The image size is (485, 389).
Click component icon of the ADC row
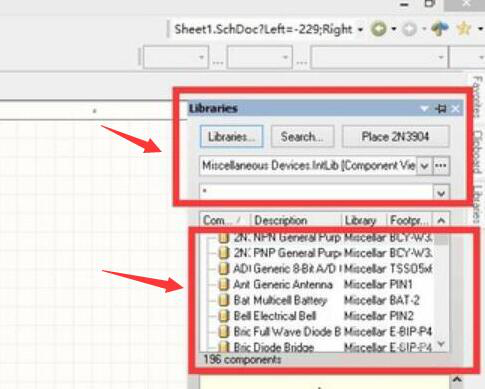point(224,269)
